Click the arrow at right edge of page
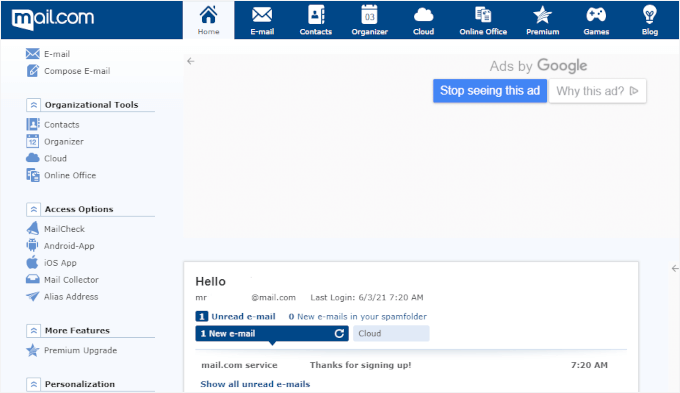 point(675,269)
